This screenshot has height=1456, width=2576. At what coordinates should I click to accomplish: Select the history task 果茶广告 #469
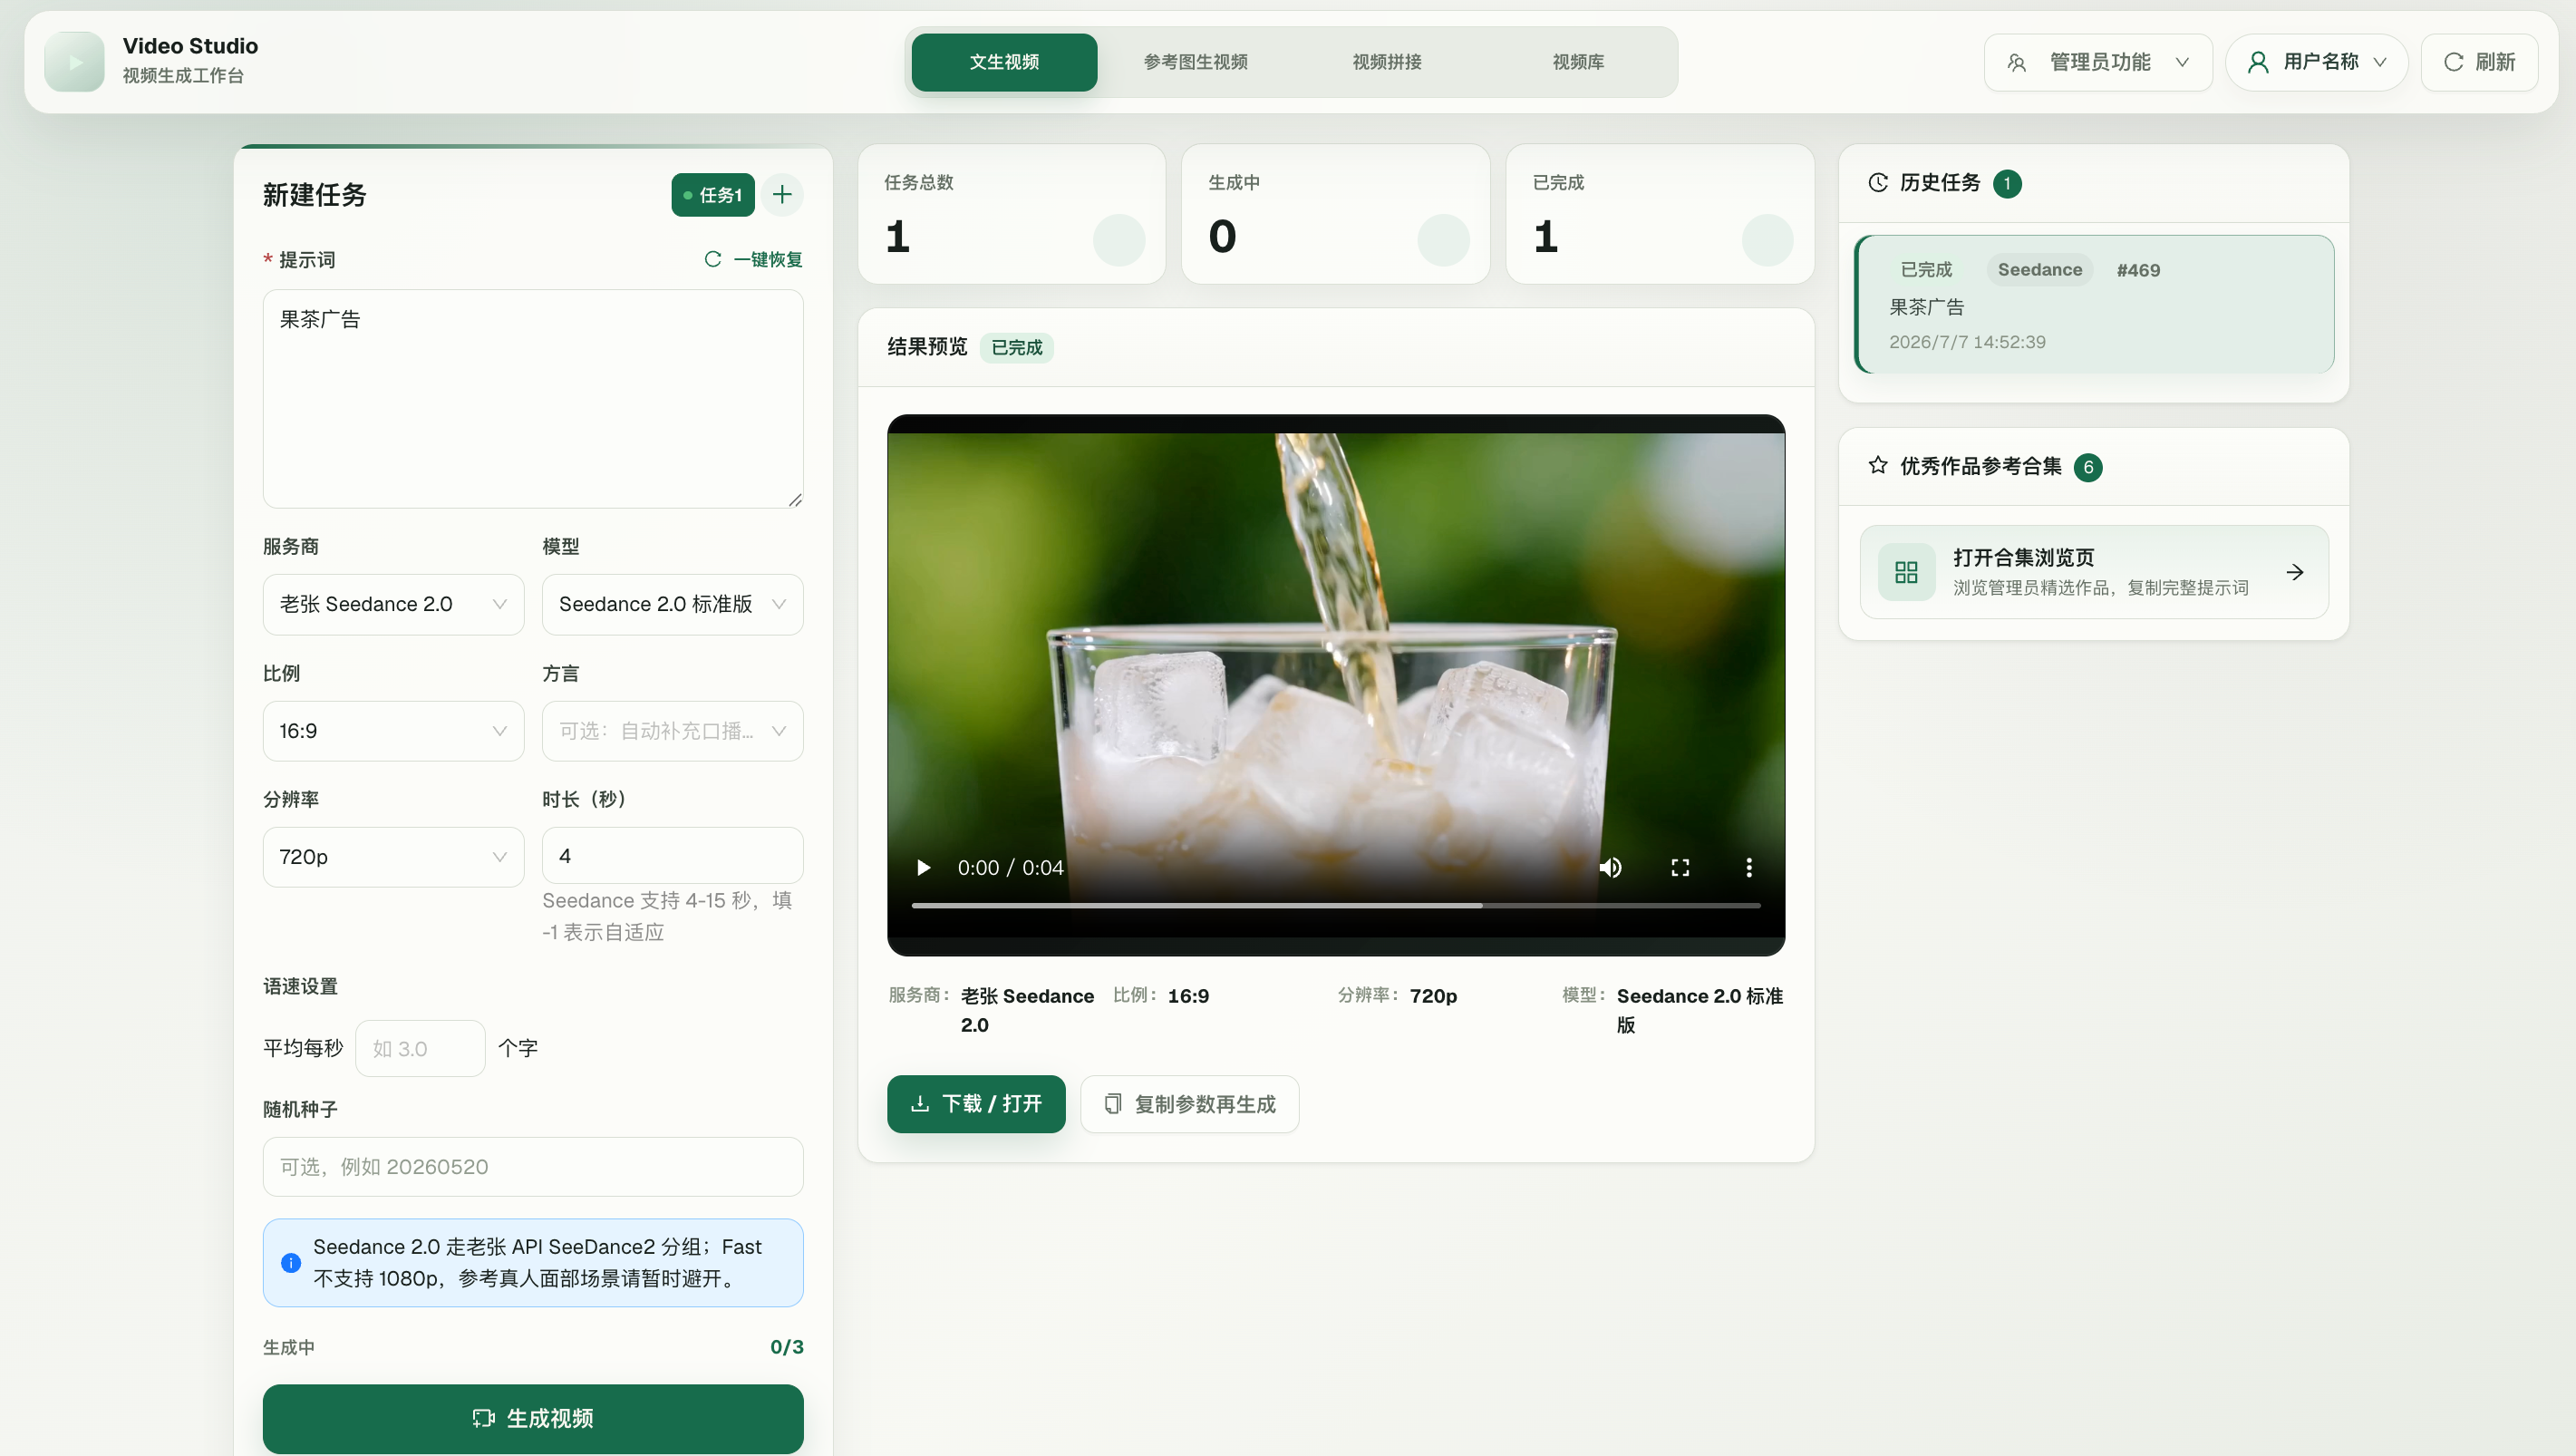pyautogui.click(x=2094, y=304)
